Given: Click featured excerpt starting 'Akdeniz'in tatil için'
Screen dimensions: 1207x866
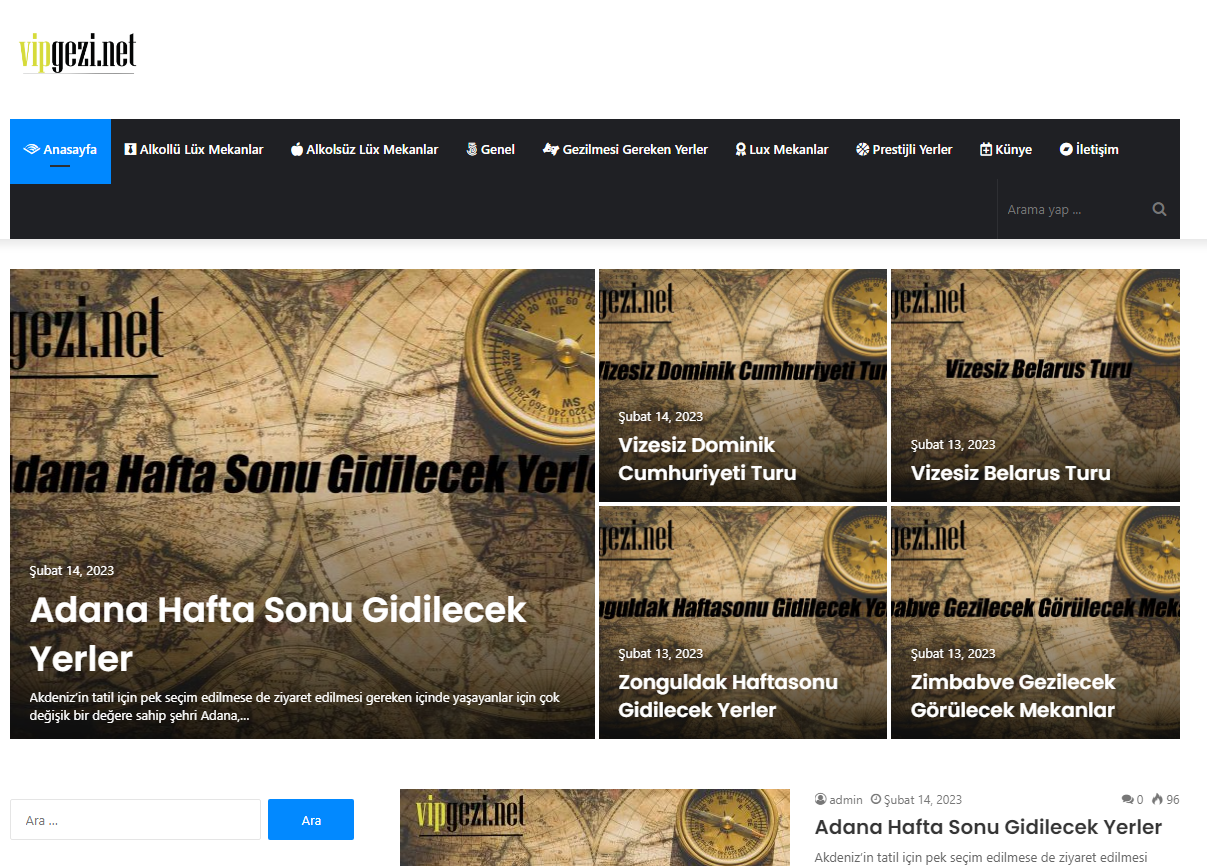Looking at the screenshot, I should tap(295, 706).
